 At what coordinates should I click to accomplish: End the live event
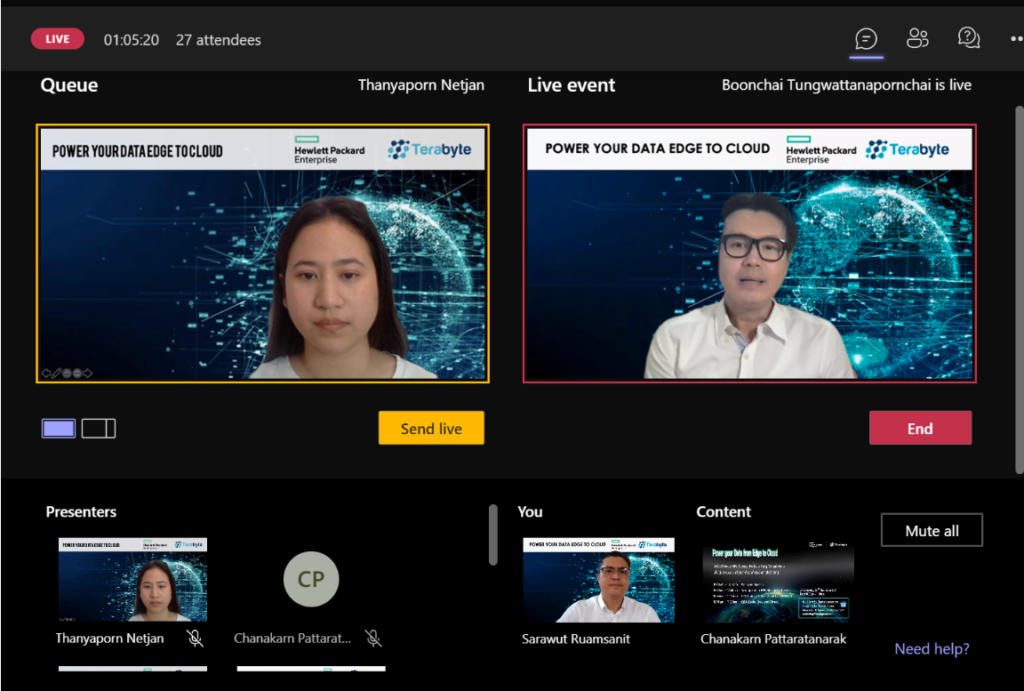(x=919, y=428)
